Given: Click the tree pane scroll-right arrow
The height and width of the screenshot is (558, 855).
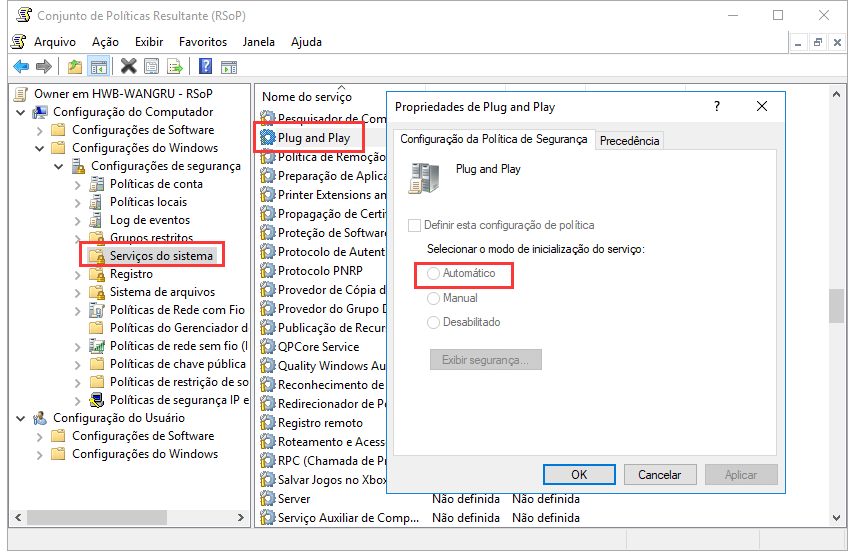Looking at the screenshot, I should pos(240,517).
